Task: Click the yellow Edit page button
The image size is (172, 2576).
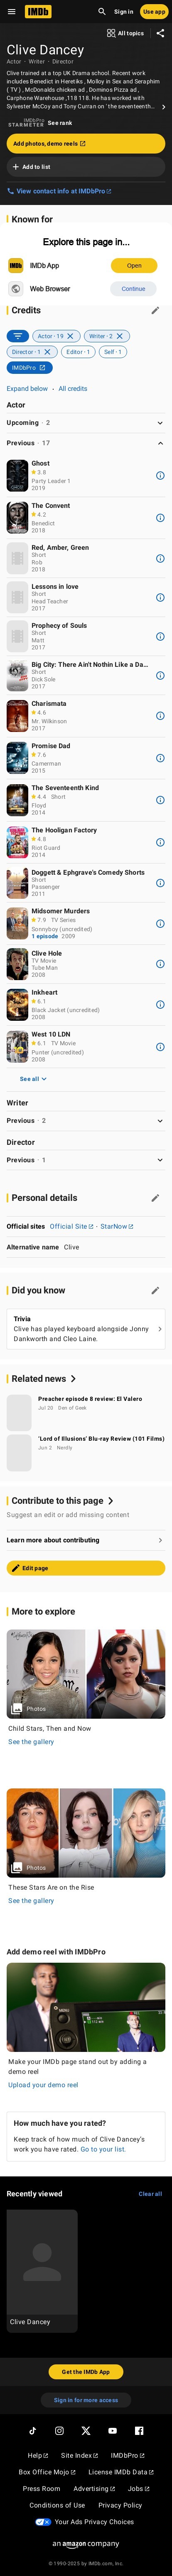Action: 86,1568
